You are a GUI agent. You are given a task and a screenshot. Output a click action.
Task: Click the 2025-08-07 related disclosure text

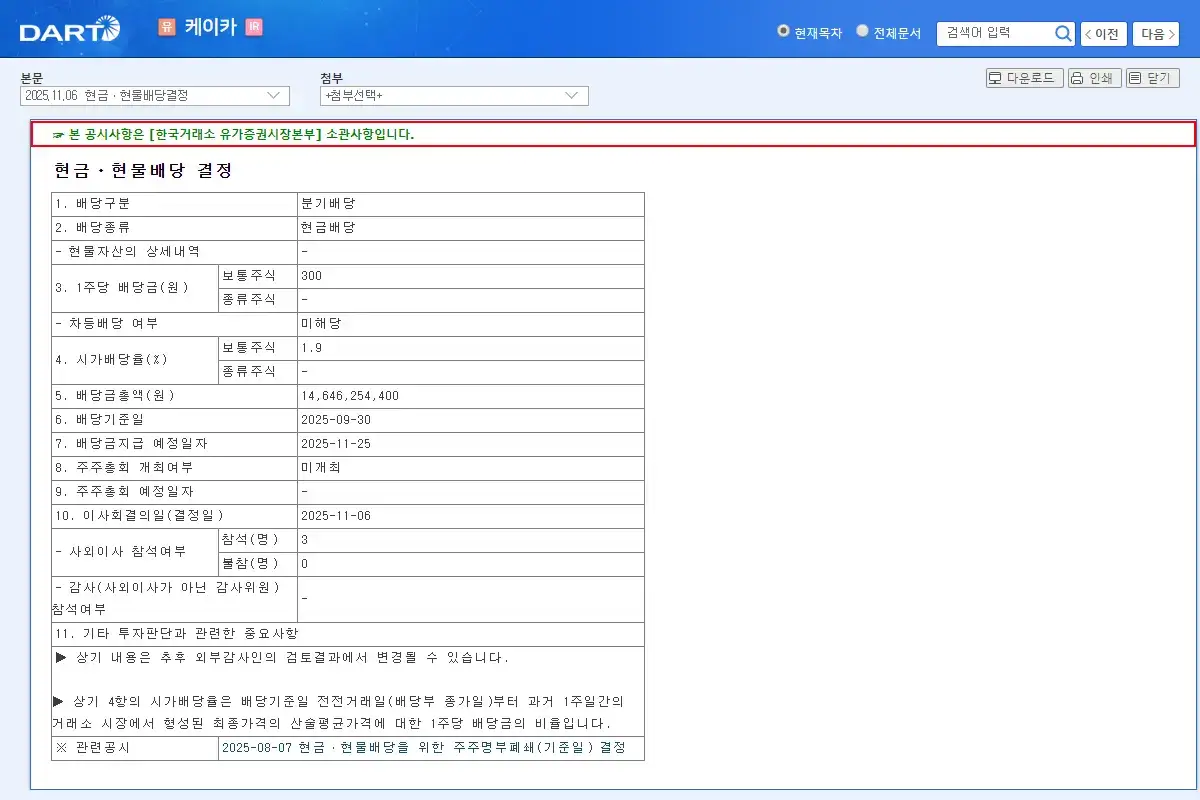click(x=424, y=748)
